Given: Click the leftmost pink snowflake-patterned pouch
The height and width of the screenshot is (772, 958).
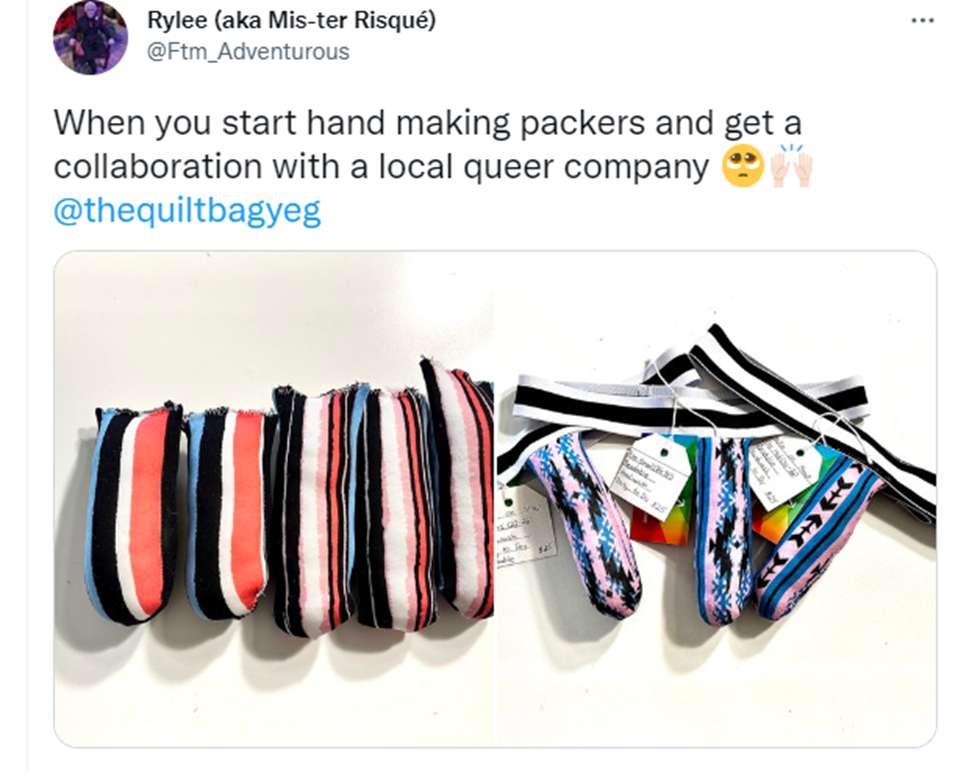Looking at the screenshot, I should click(x=583, y=523).
